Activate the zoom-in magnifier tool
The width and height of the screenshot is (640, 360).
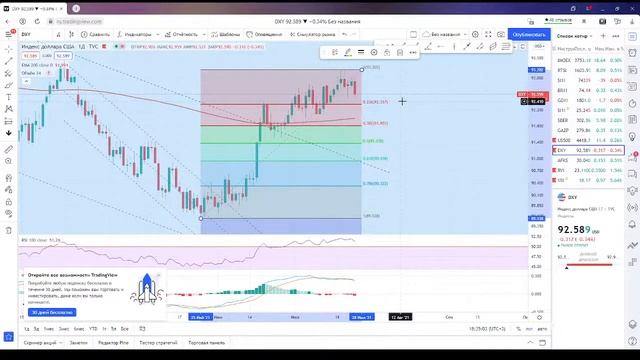(x=9, y=161)
